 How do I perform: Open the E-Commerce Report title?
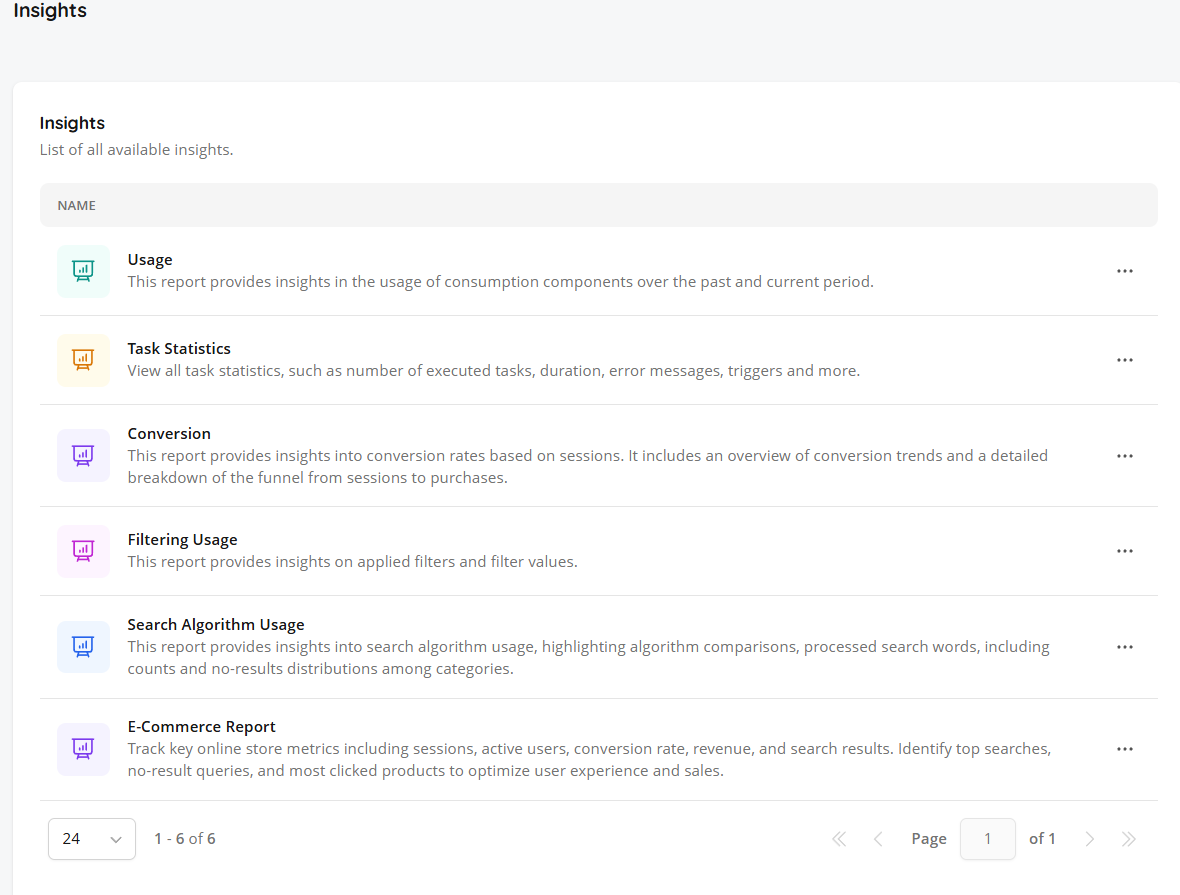202,726
